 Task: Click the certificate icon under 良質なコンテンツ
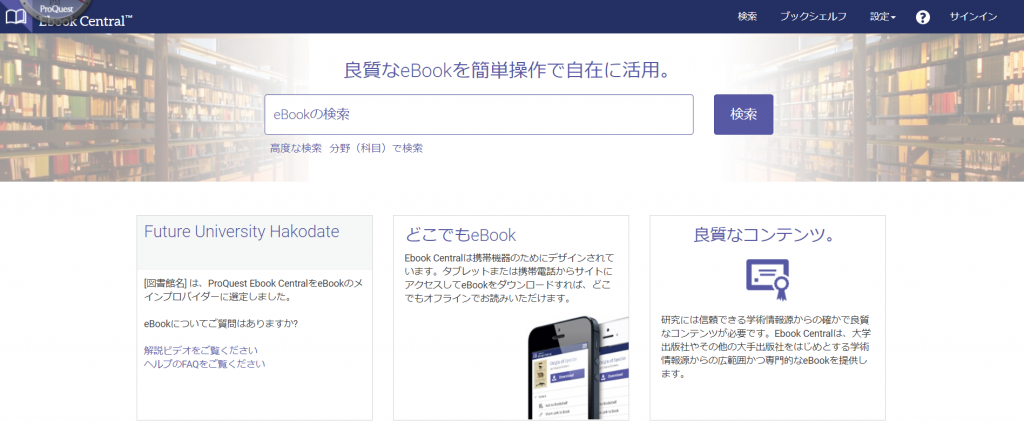[767, 280]
